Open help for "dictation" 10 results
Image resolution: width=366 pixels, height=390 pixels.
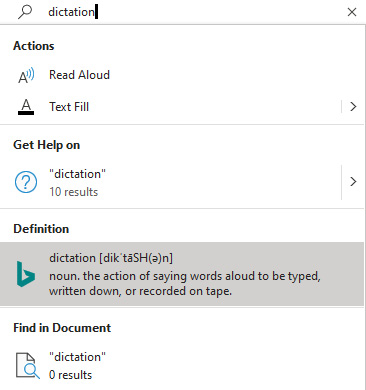171,182
